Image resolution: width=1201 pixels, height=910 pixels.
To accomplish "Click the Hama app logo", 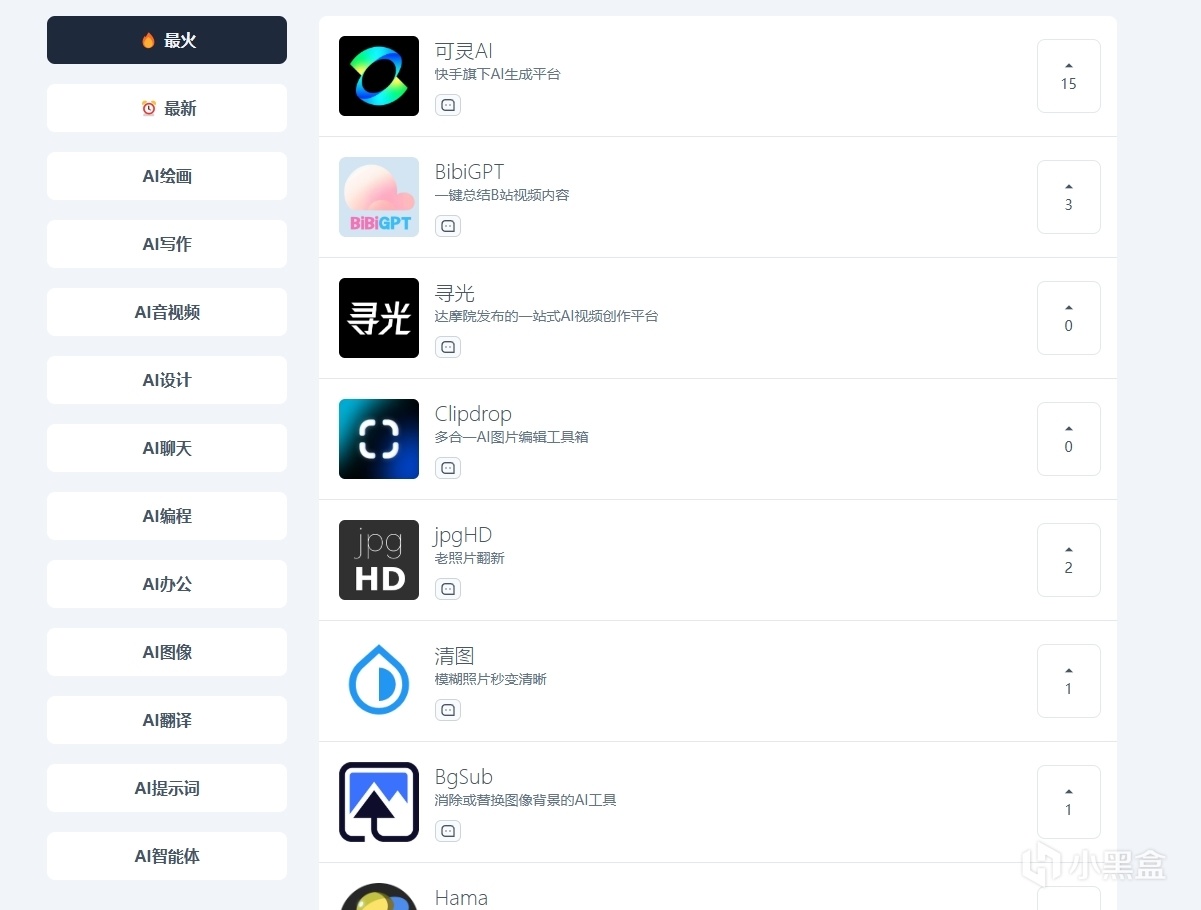I will [378, 897].
